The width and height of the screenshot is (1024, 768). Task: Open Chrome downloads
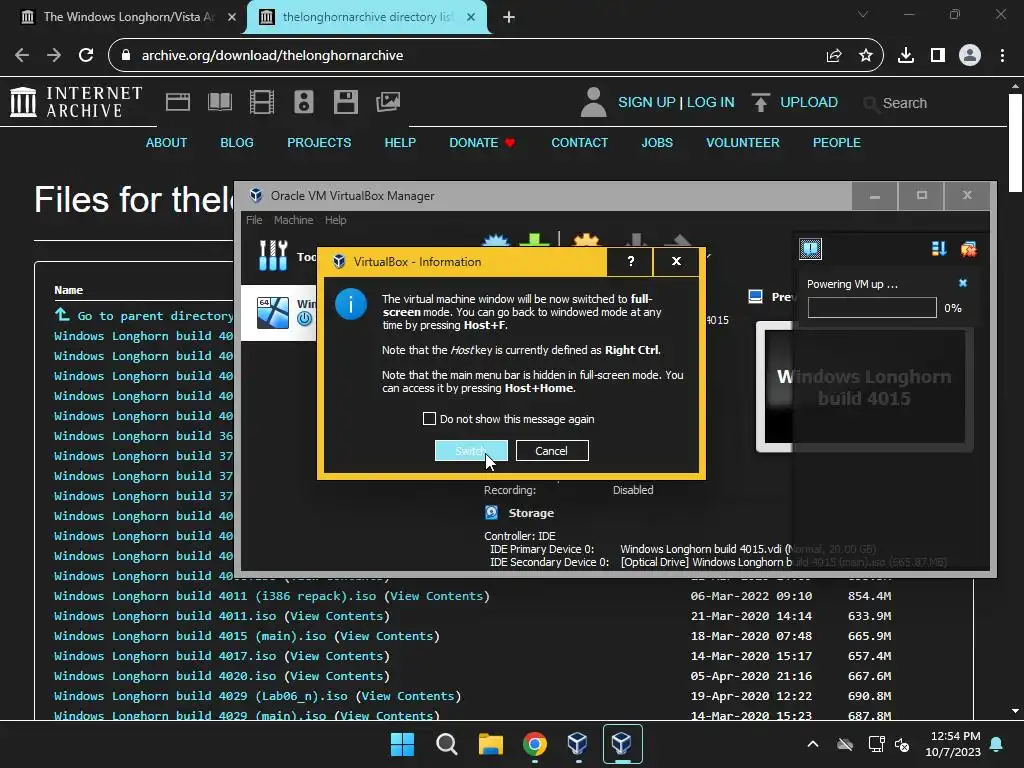point(906,56)
